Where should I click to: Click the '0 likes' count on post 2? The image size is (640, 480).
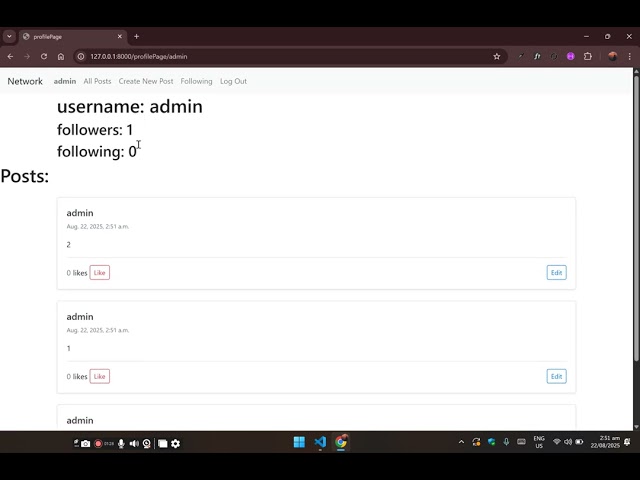[77, 273]
